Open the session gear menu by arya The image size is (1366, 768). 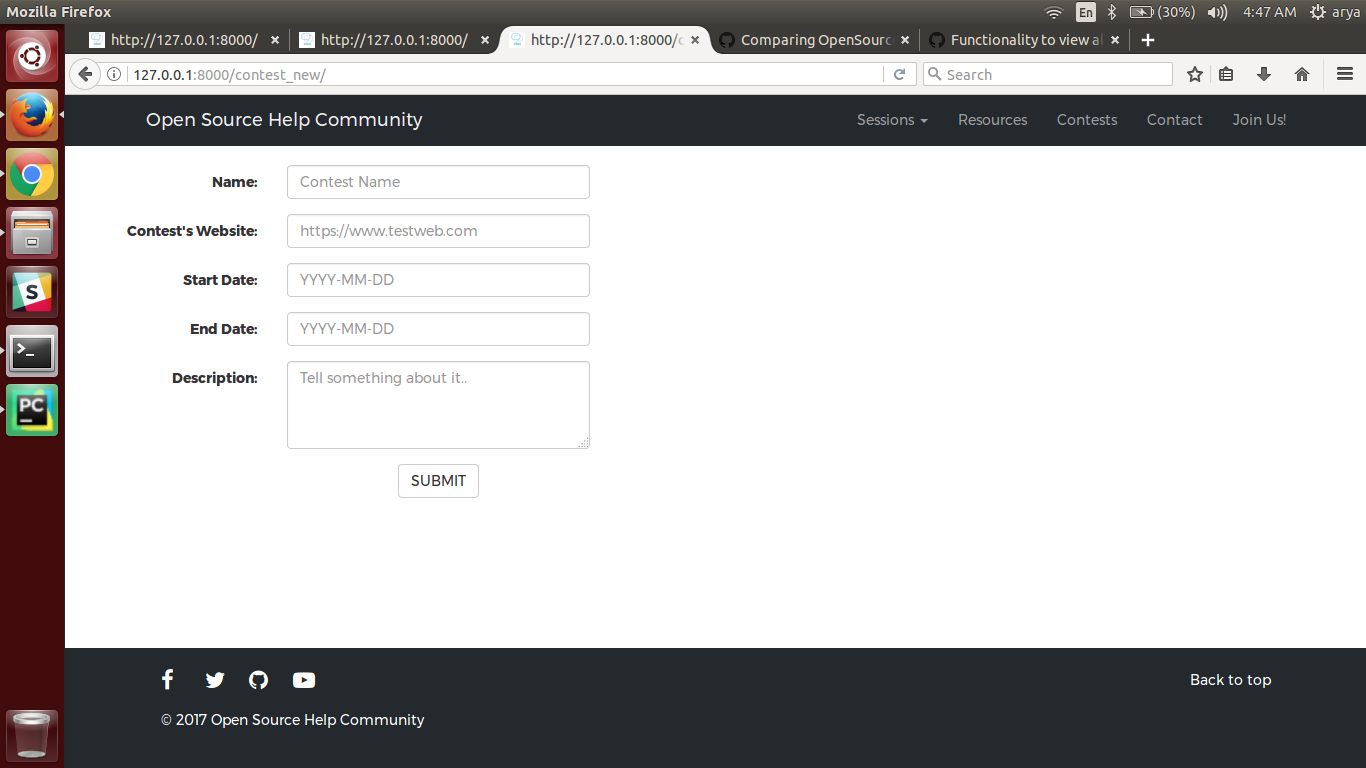[x=1334, y=12]
